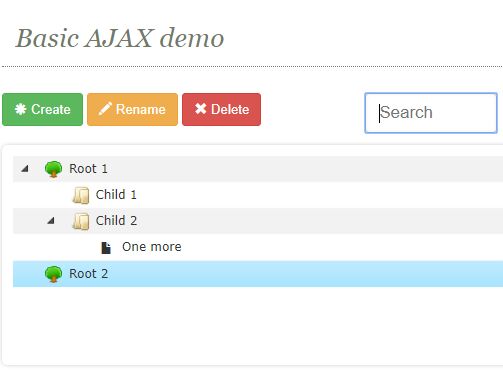Image resolution: width=503 pixels, height=379 pixels.
Task: Click the tree icon next to Root 1
Action: (53, 169)
